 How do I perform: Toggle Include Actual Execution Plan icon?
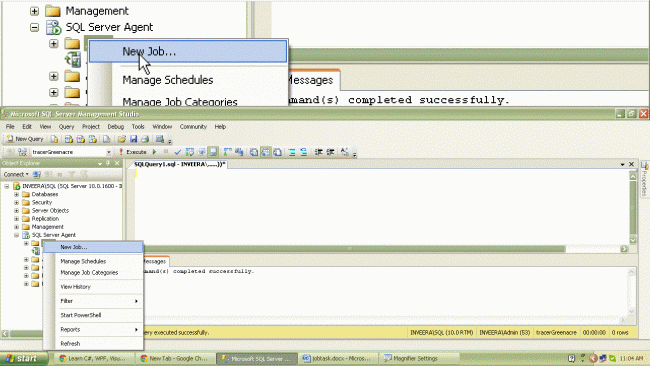coord(228,152)
